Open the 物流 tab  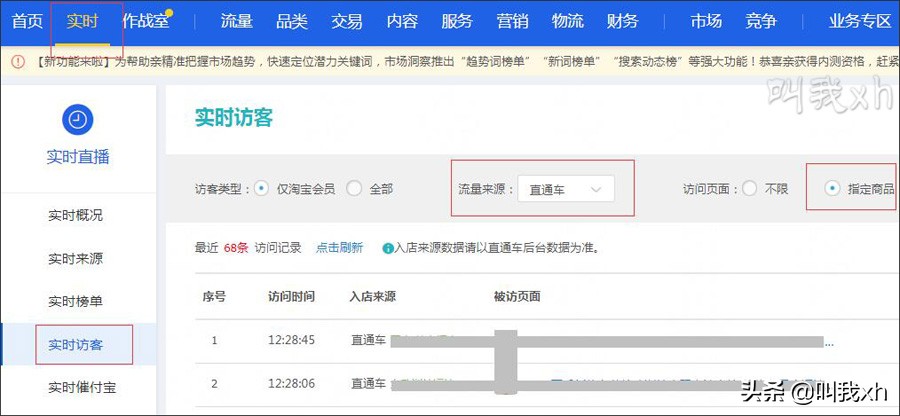pyautogui.click(x=567, y=22)
